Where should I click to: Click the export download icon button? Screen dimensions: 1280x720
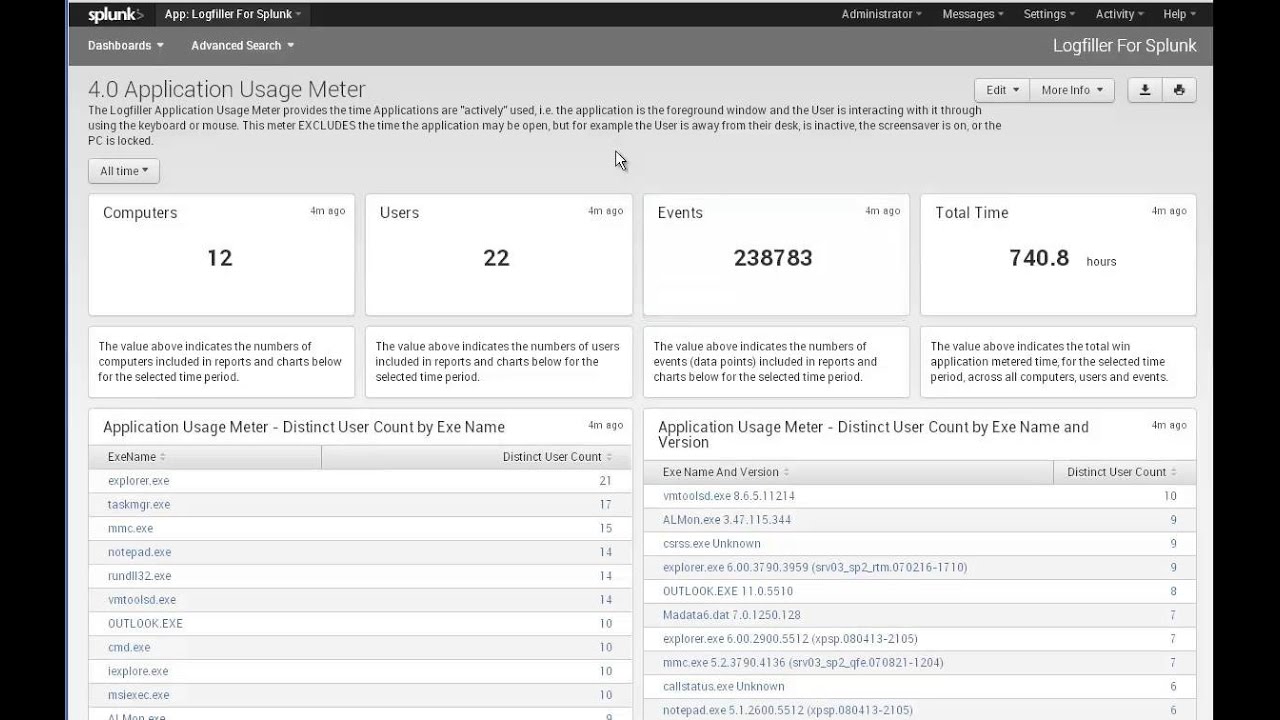point(1145,90)
